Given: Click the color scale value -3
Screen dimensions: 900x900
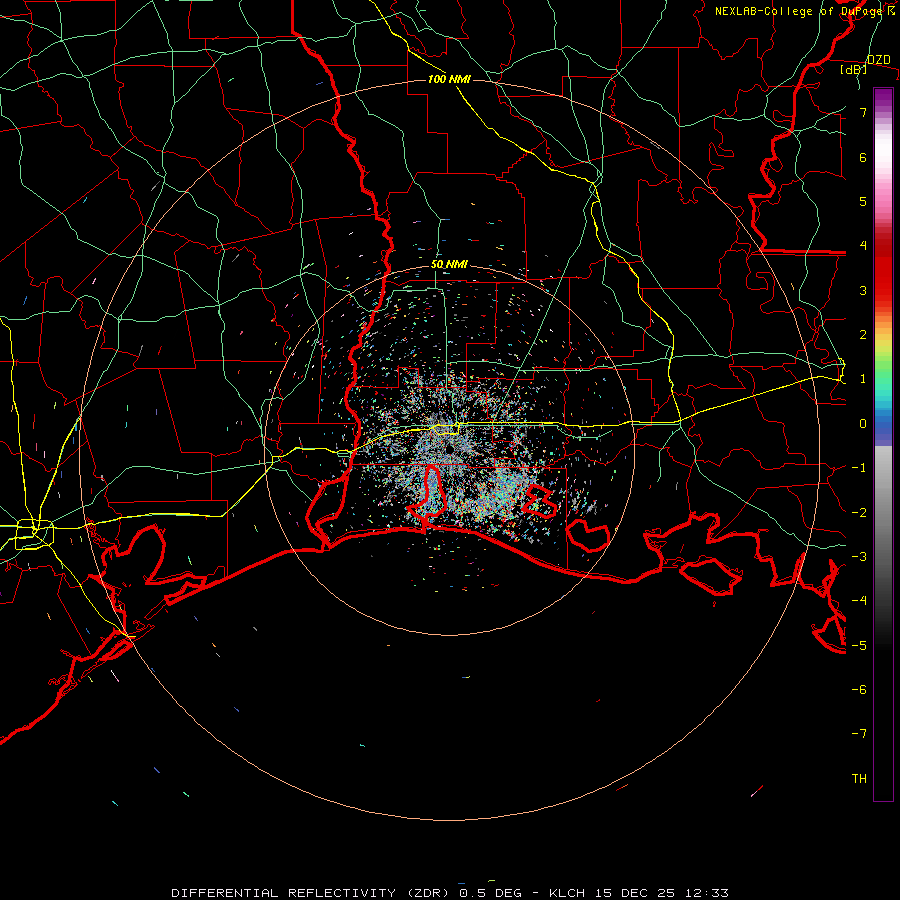Looking at the screenshot, I should pyautogui.click(x=859, y=556).
